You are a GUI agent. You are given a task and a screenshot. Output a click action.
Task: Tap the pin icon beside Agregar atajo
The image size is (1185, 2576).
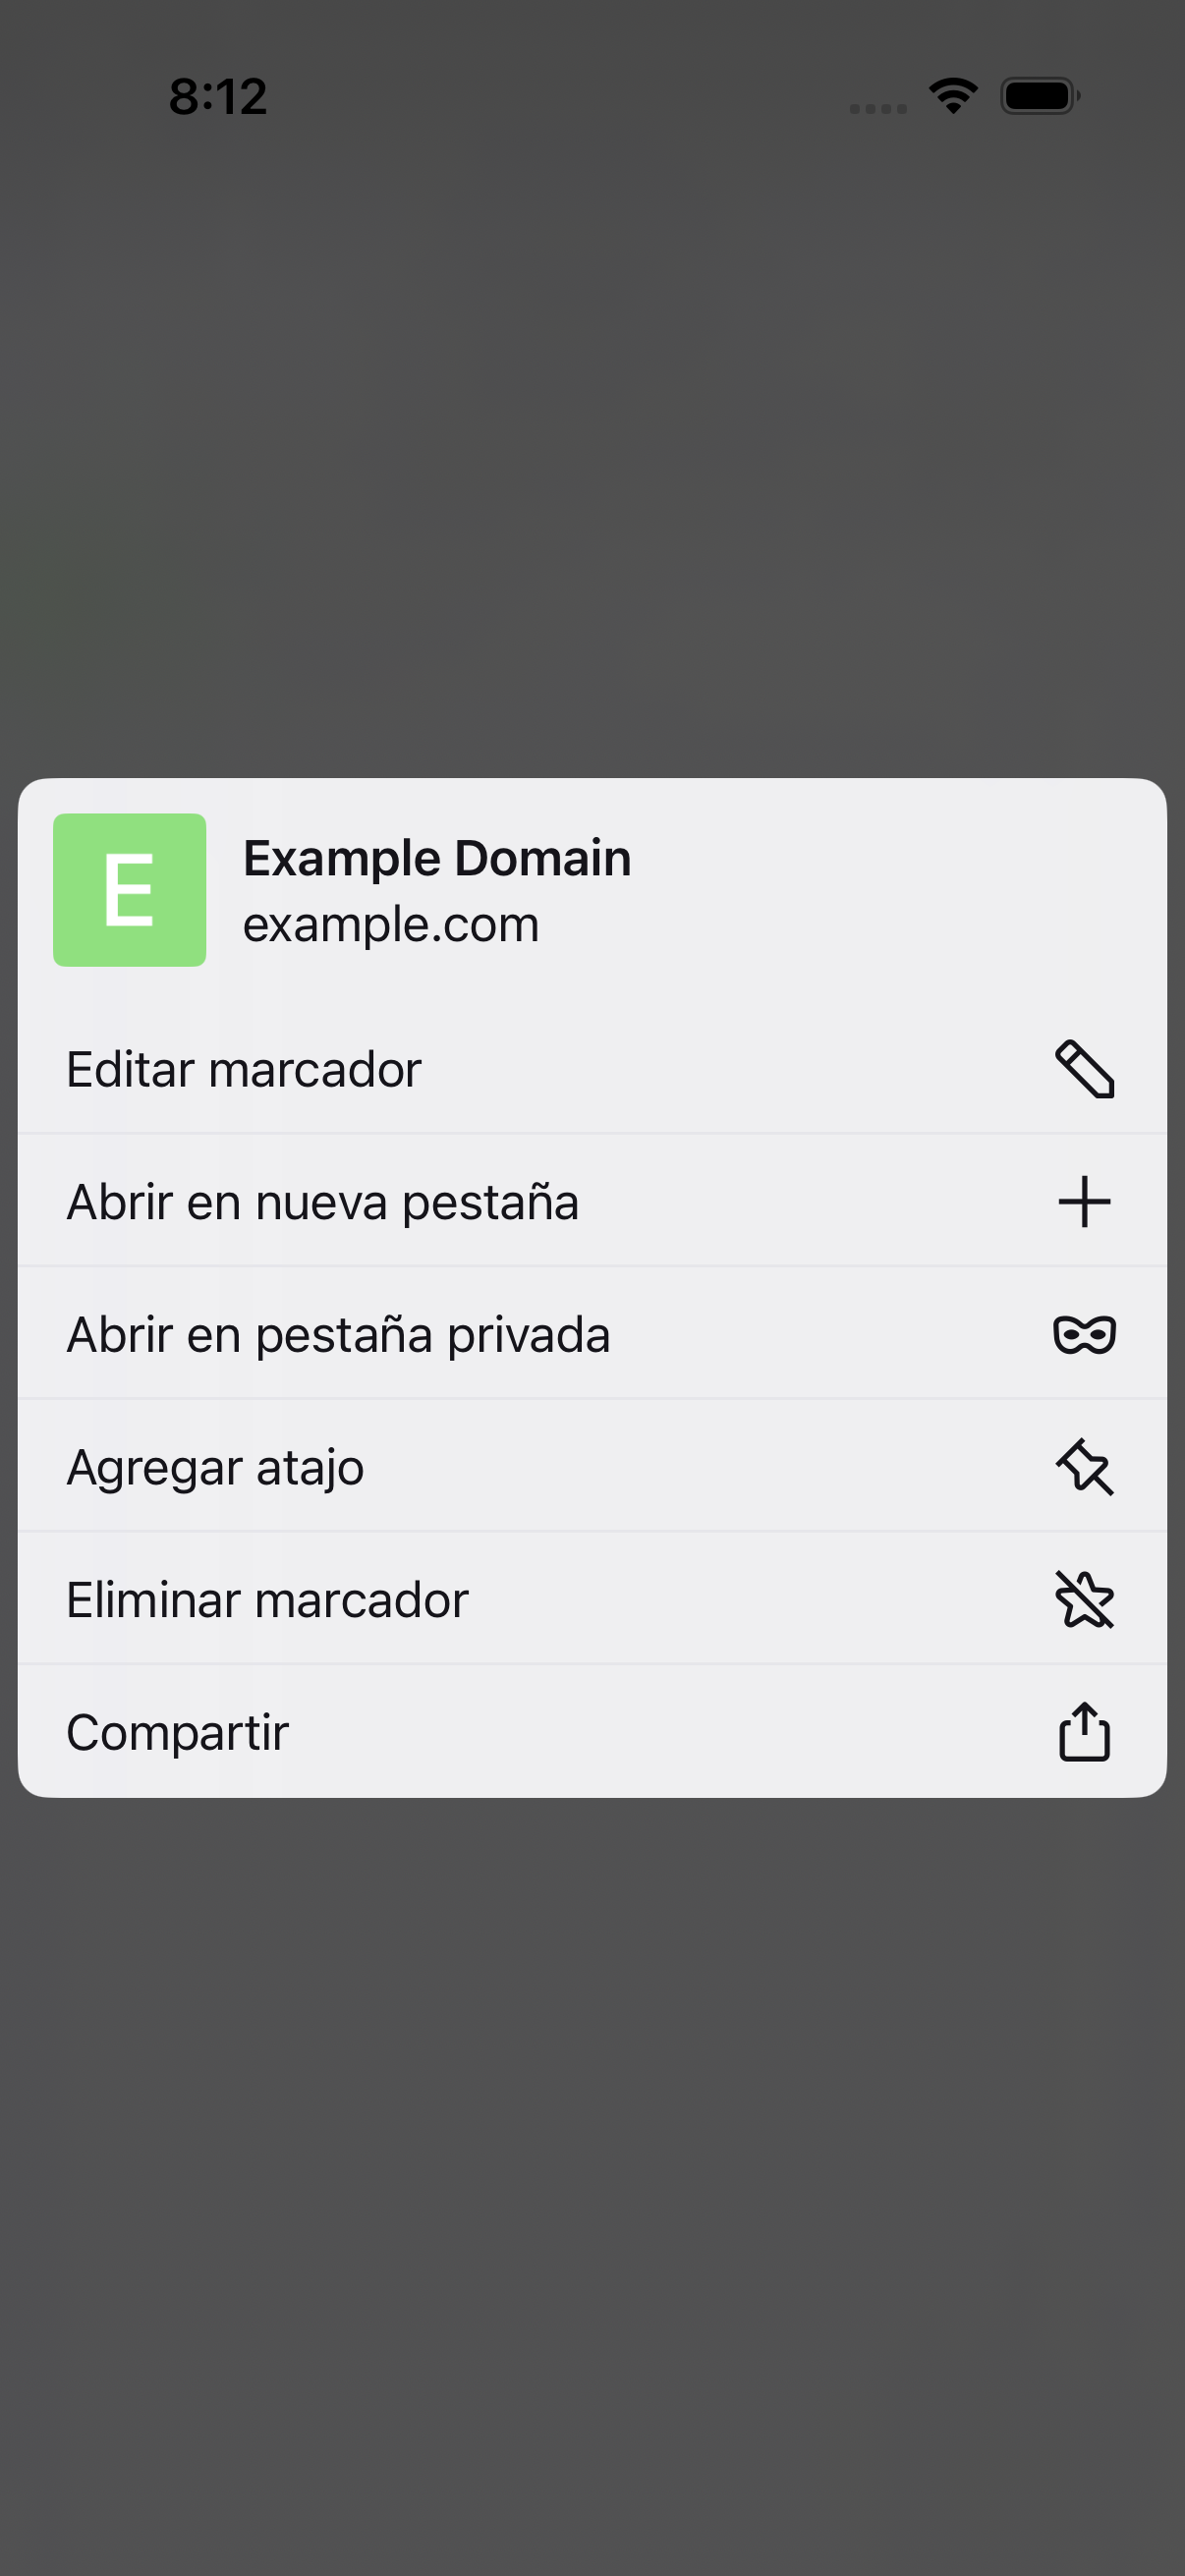[x=1084, y=1467]
